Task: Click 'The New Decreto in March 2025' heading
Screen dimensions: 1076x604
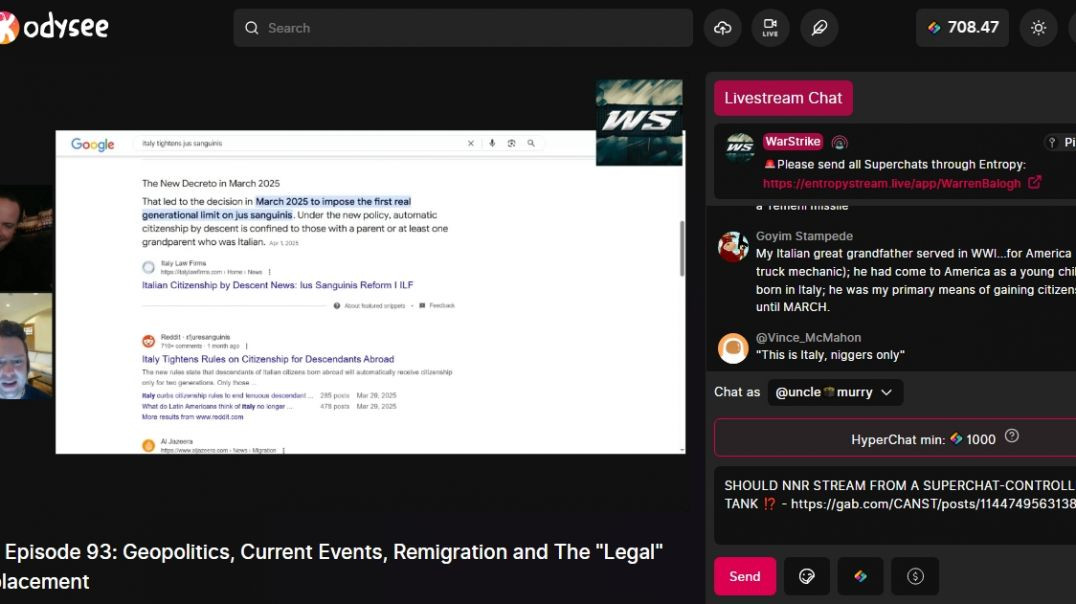Action: tap(211, 183)
